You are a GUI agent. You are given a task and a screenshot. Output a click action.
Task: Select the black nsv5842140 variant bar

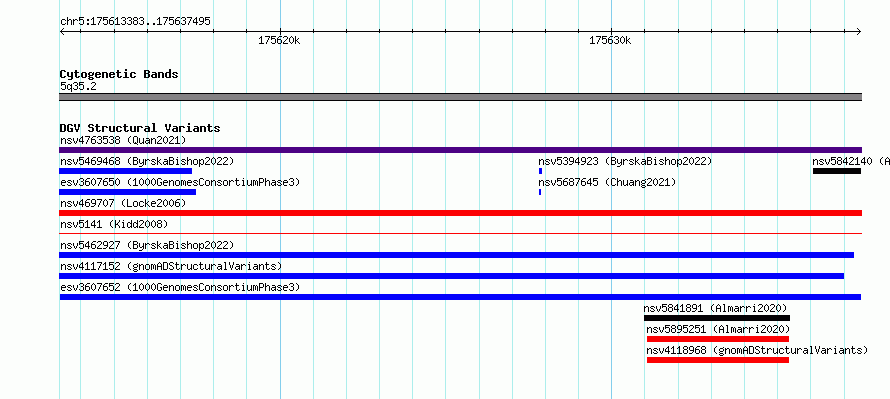(x=837, y=171)
